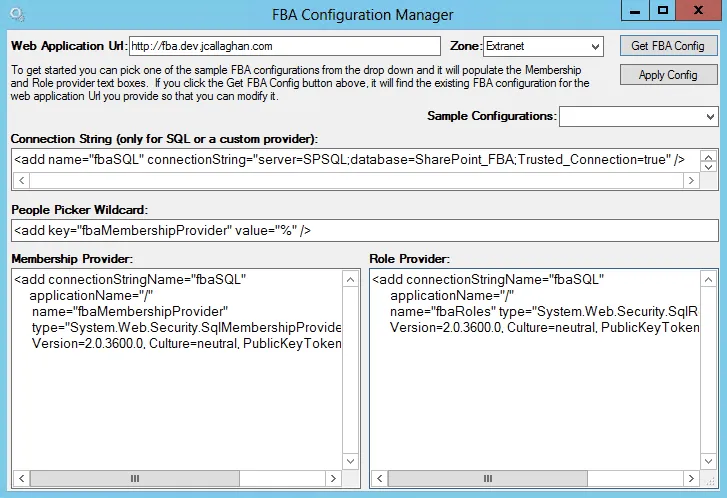
Task: Expand the Sample Configurations dropdown
Action: click(x=638, y=116)
